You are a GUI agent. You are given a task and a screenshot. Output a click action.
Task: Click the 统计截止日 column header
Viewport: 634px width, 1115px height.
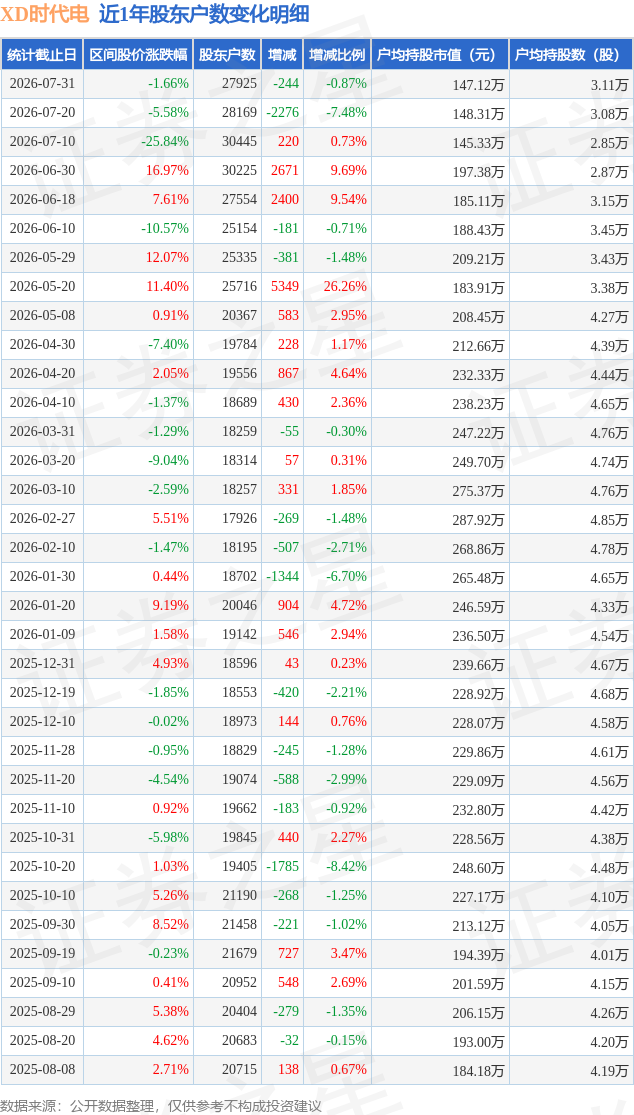pyautogui.click(x=41, y=54)
